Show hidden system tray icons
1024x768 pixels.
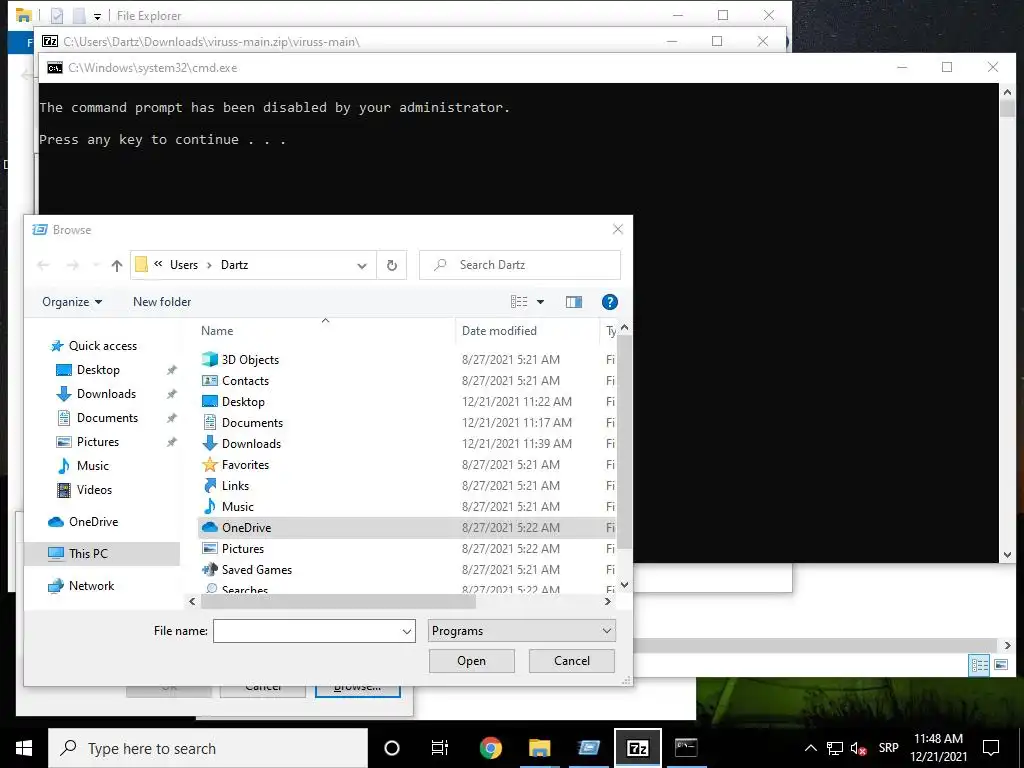810,748
